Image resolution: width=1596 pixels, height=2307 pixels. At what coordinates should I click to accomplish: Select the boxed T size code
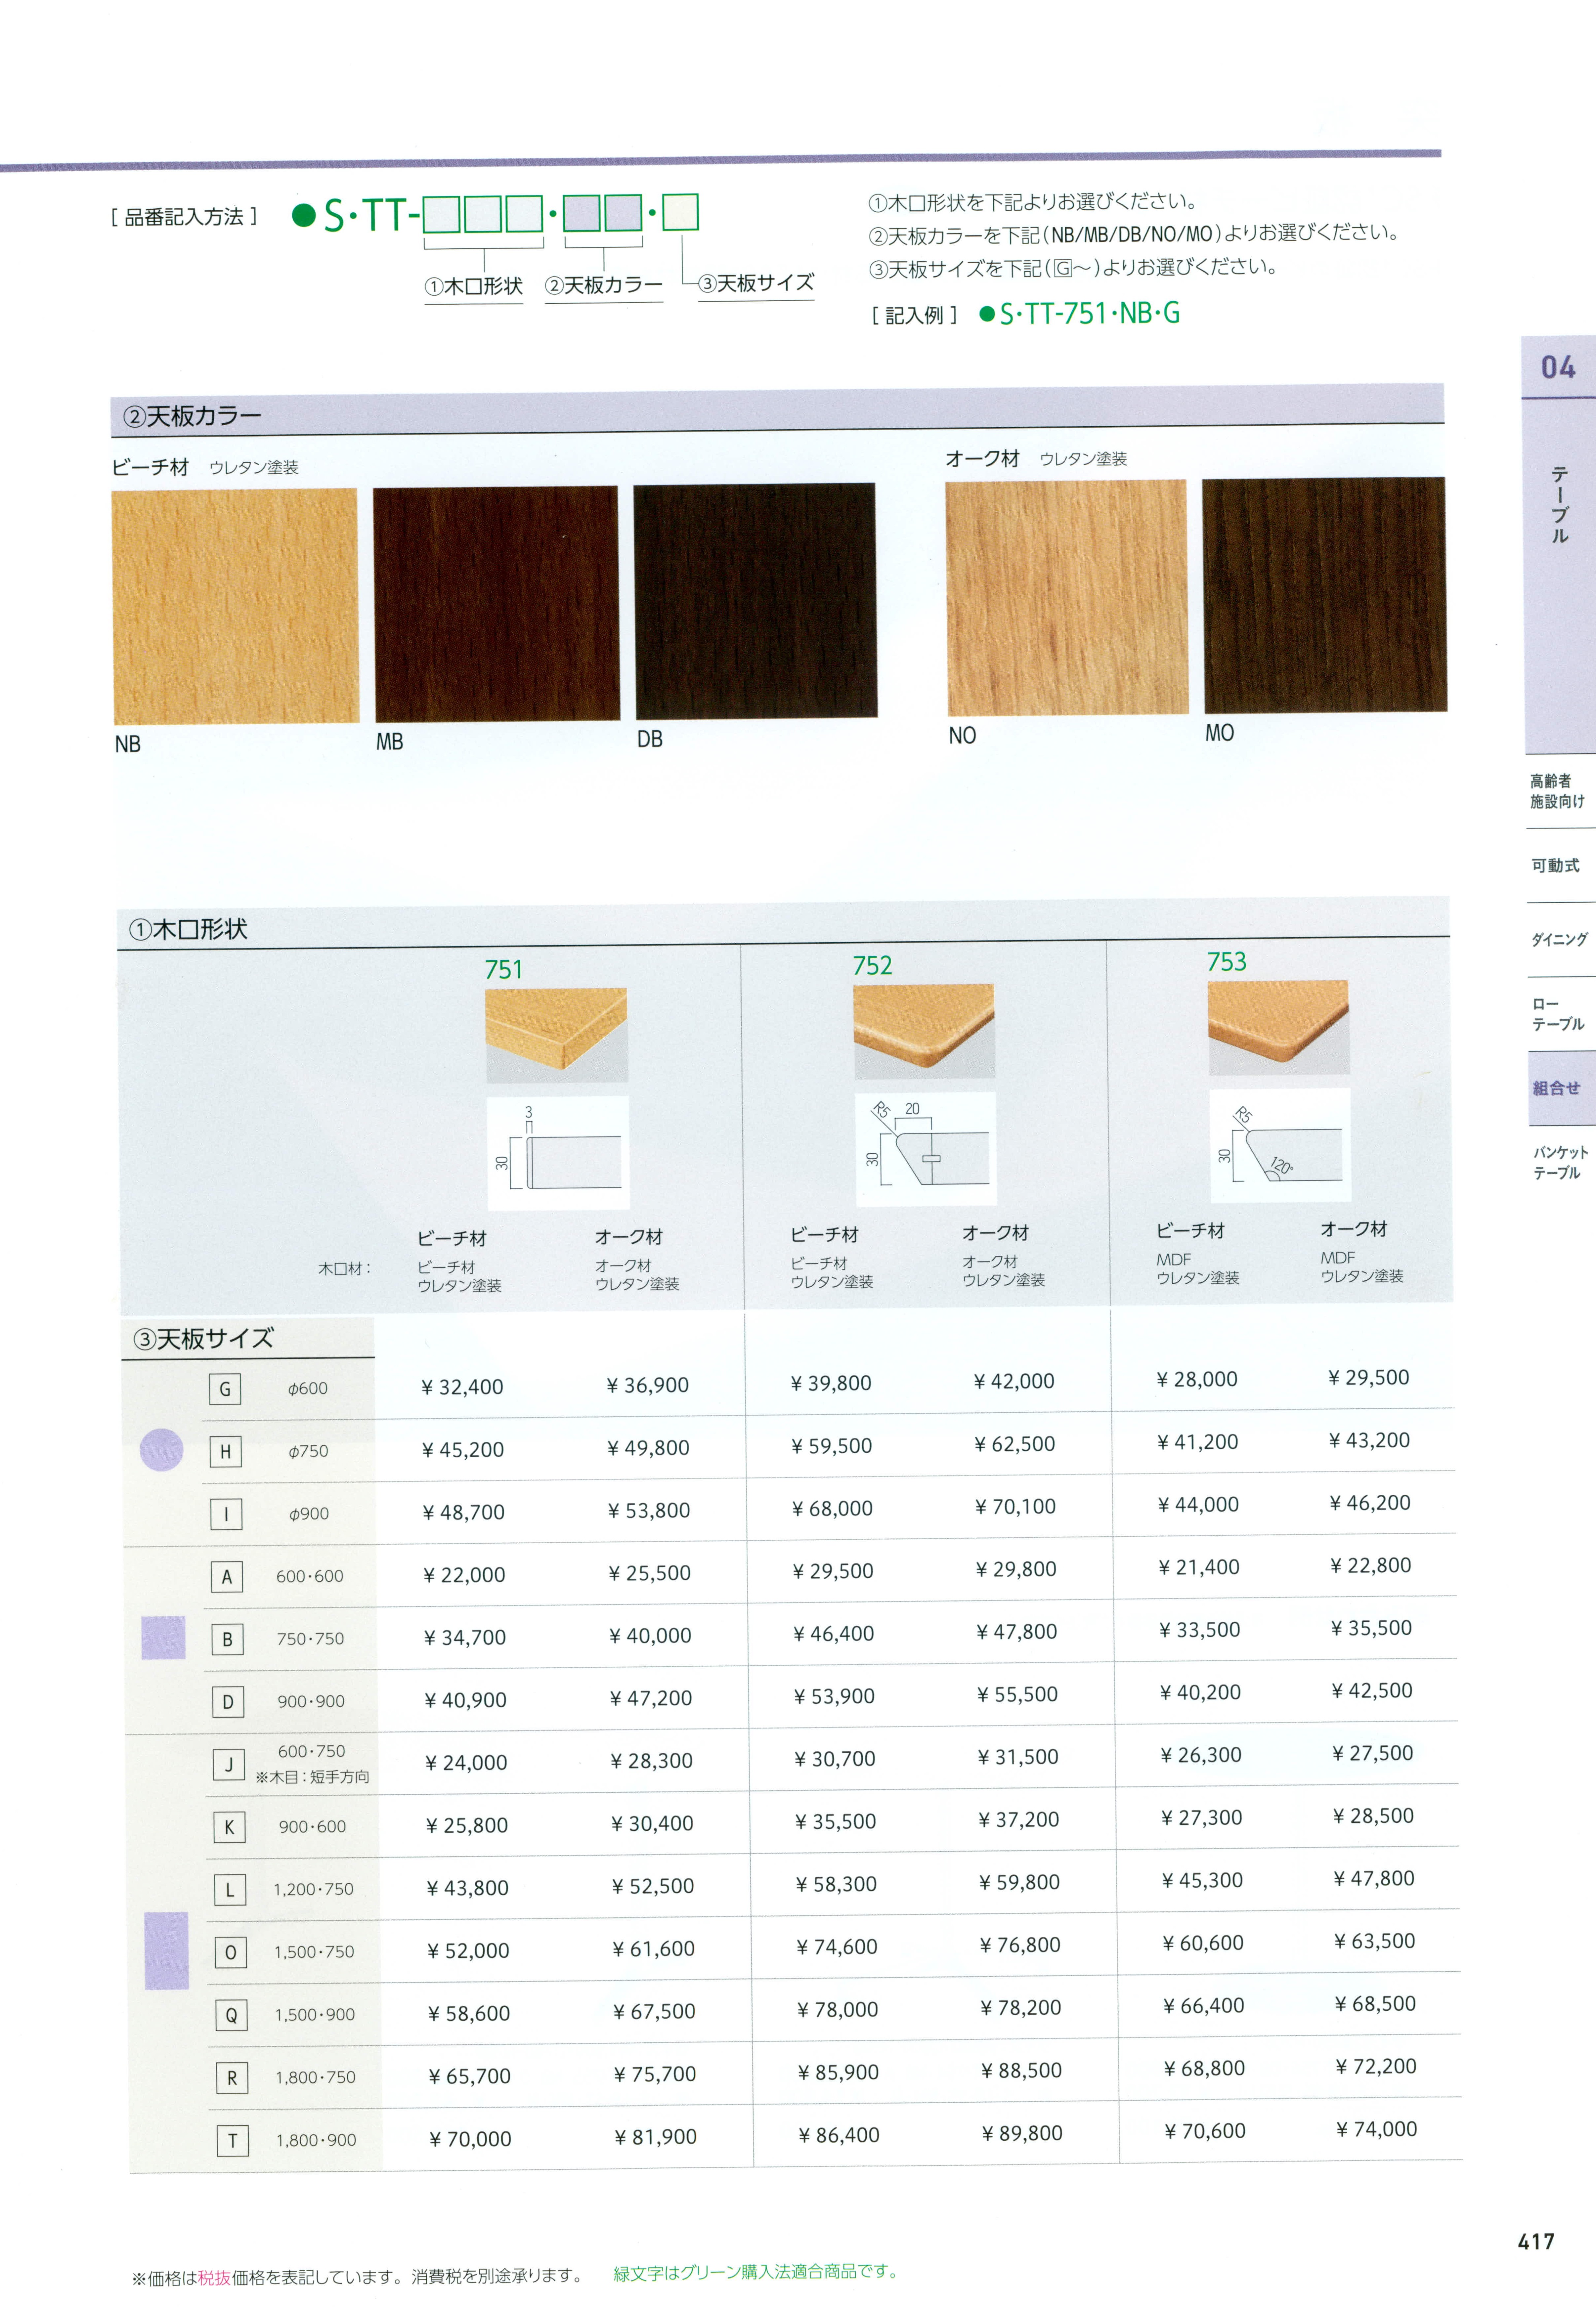[x=233, y=2141]
